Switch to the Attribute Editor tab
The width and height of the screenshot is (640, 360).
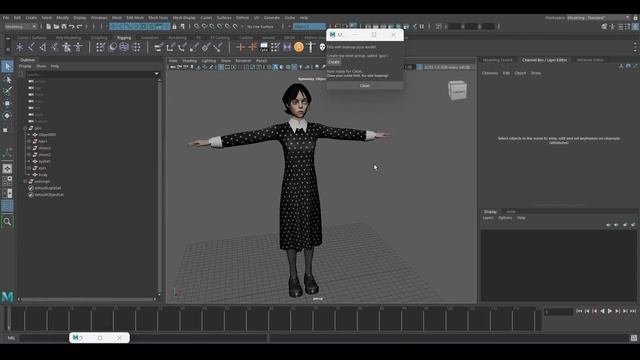point(590,60)
